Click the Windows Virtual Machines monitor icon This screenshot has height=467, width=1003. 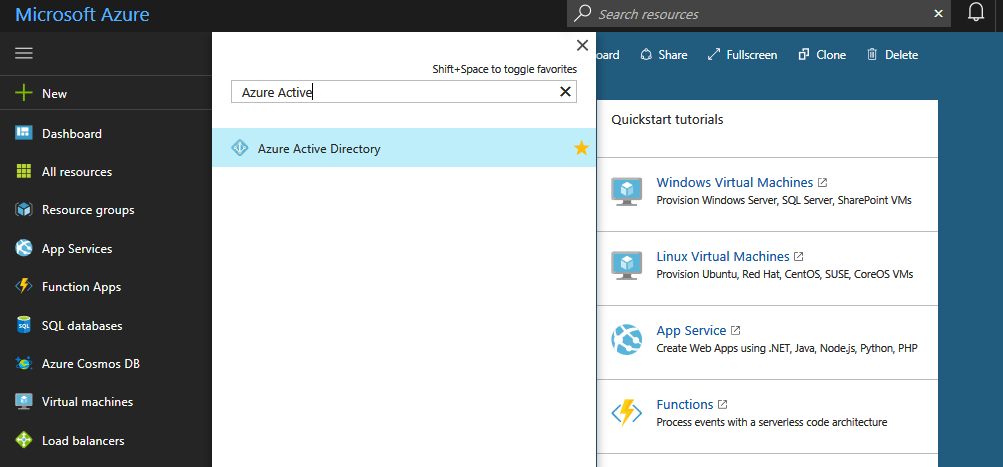pos(626,191)
